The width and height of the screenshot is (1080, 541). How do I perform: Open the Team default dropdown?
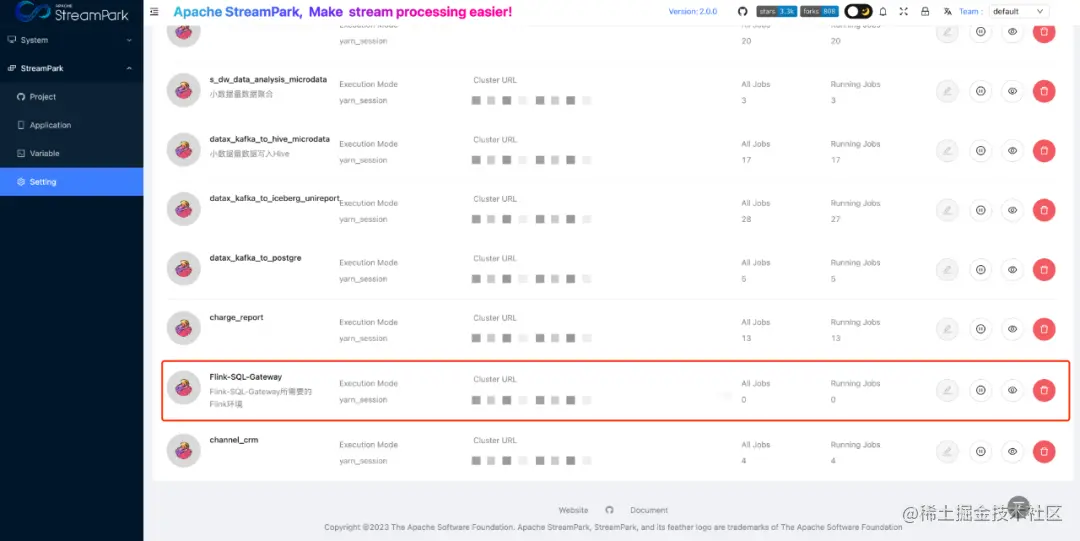coord(1019,12)
